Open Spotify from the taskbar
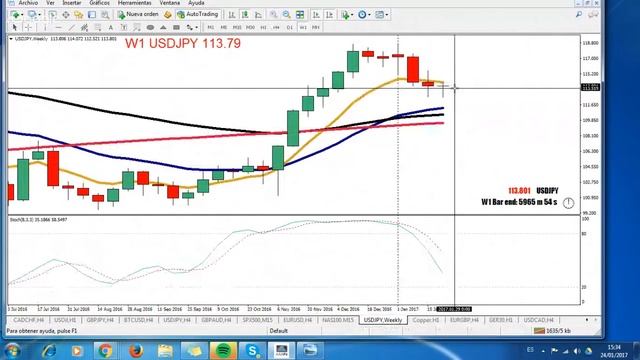The width and height of the screenshot is (640, 360). point(223,351)
